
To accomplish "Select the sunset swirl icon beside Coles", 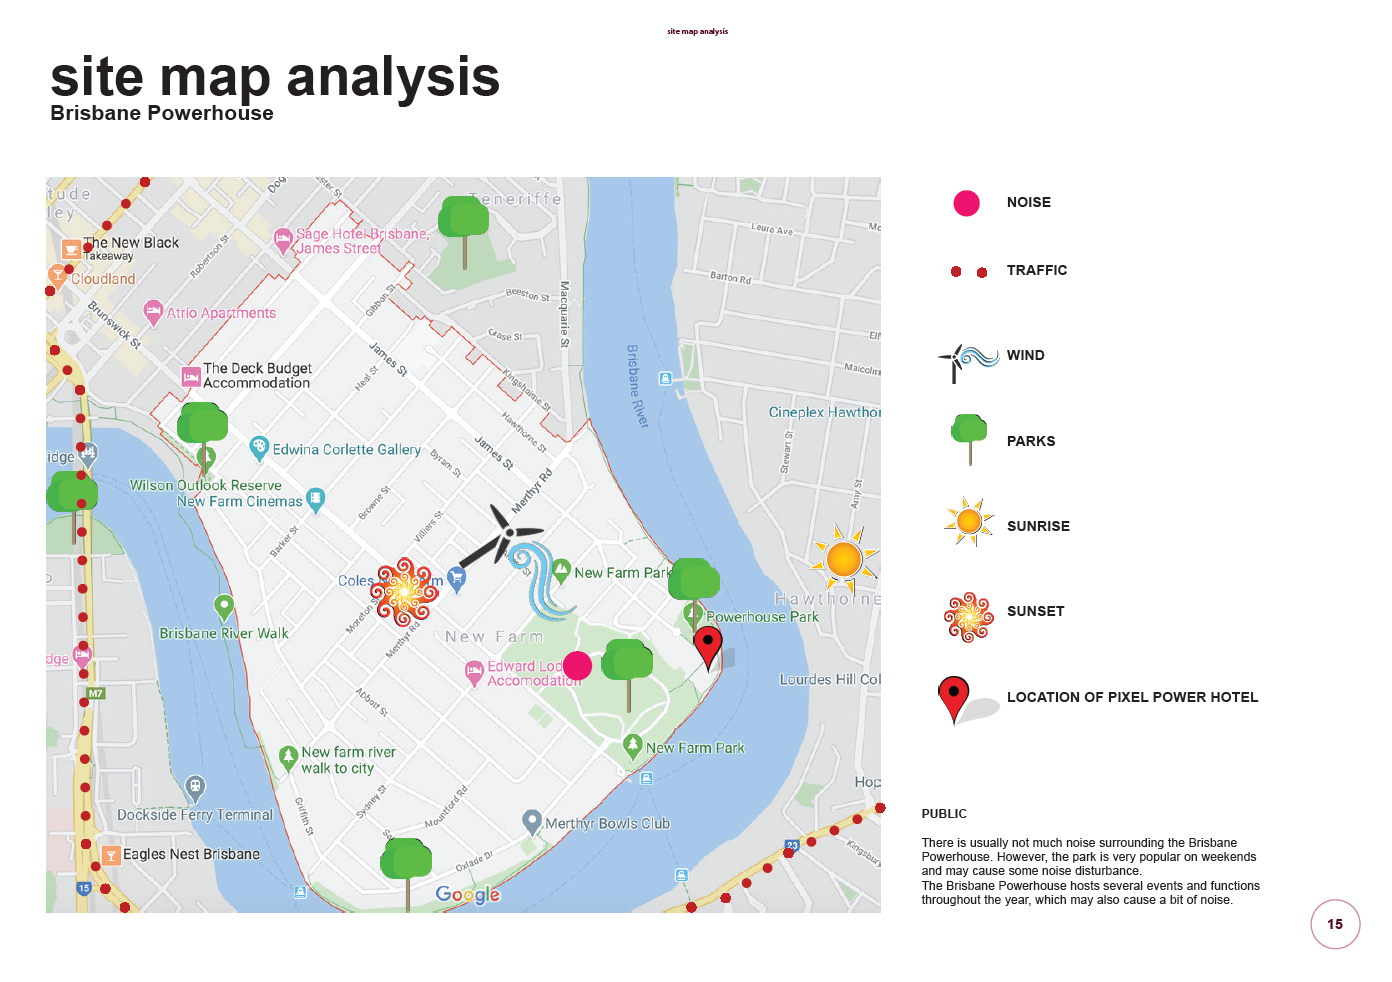I will 405,592.
